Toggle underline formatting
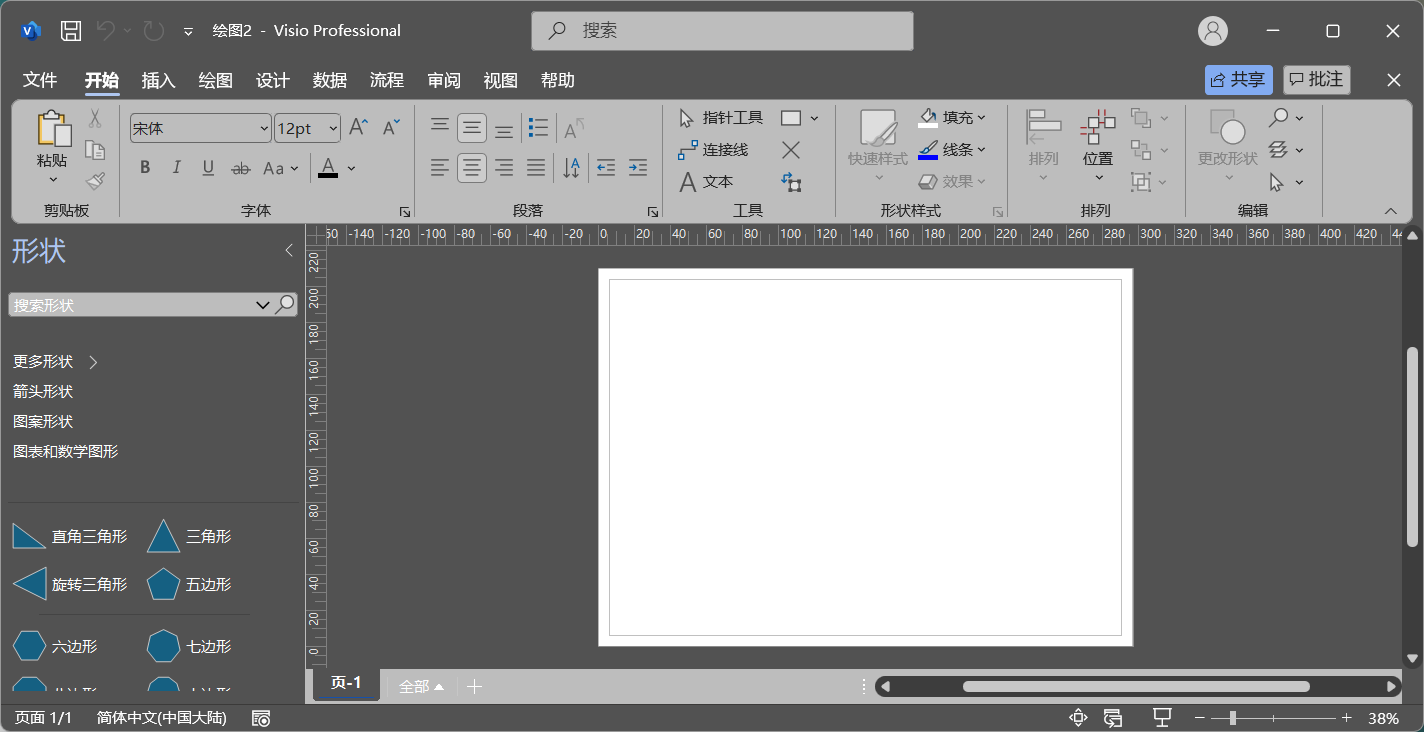The image size is (1424, 732). pos(208,168)
